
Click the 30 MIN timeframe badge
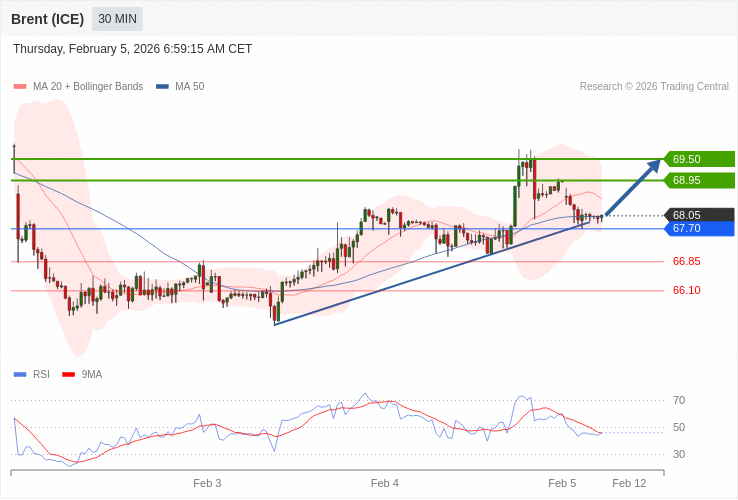[117, 19]
